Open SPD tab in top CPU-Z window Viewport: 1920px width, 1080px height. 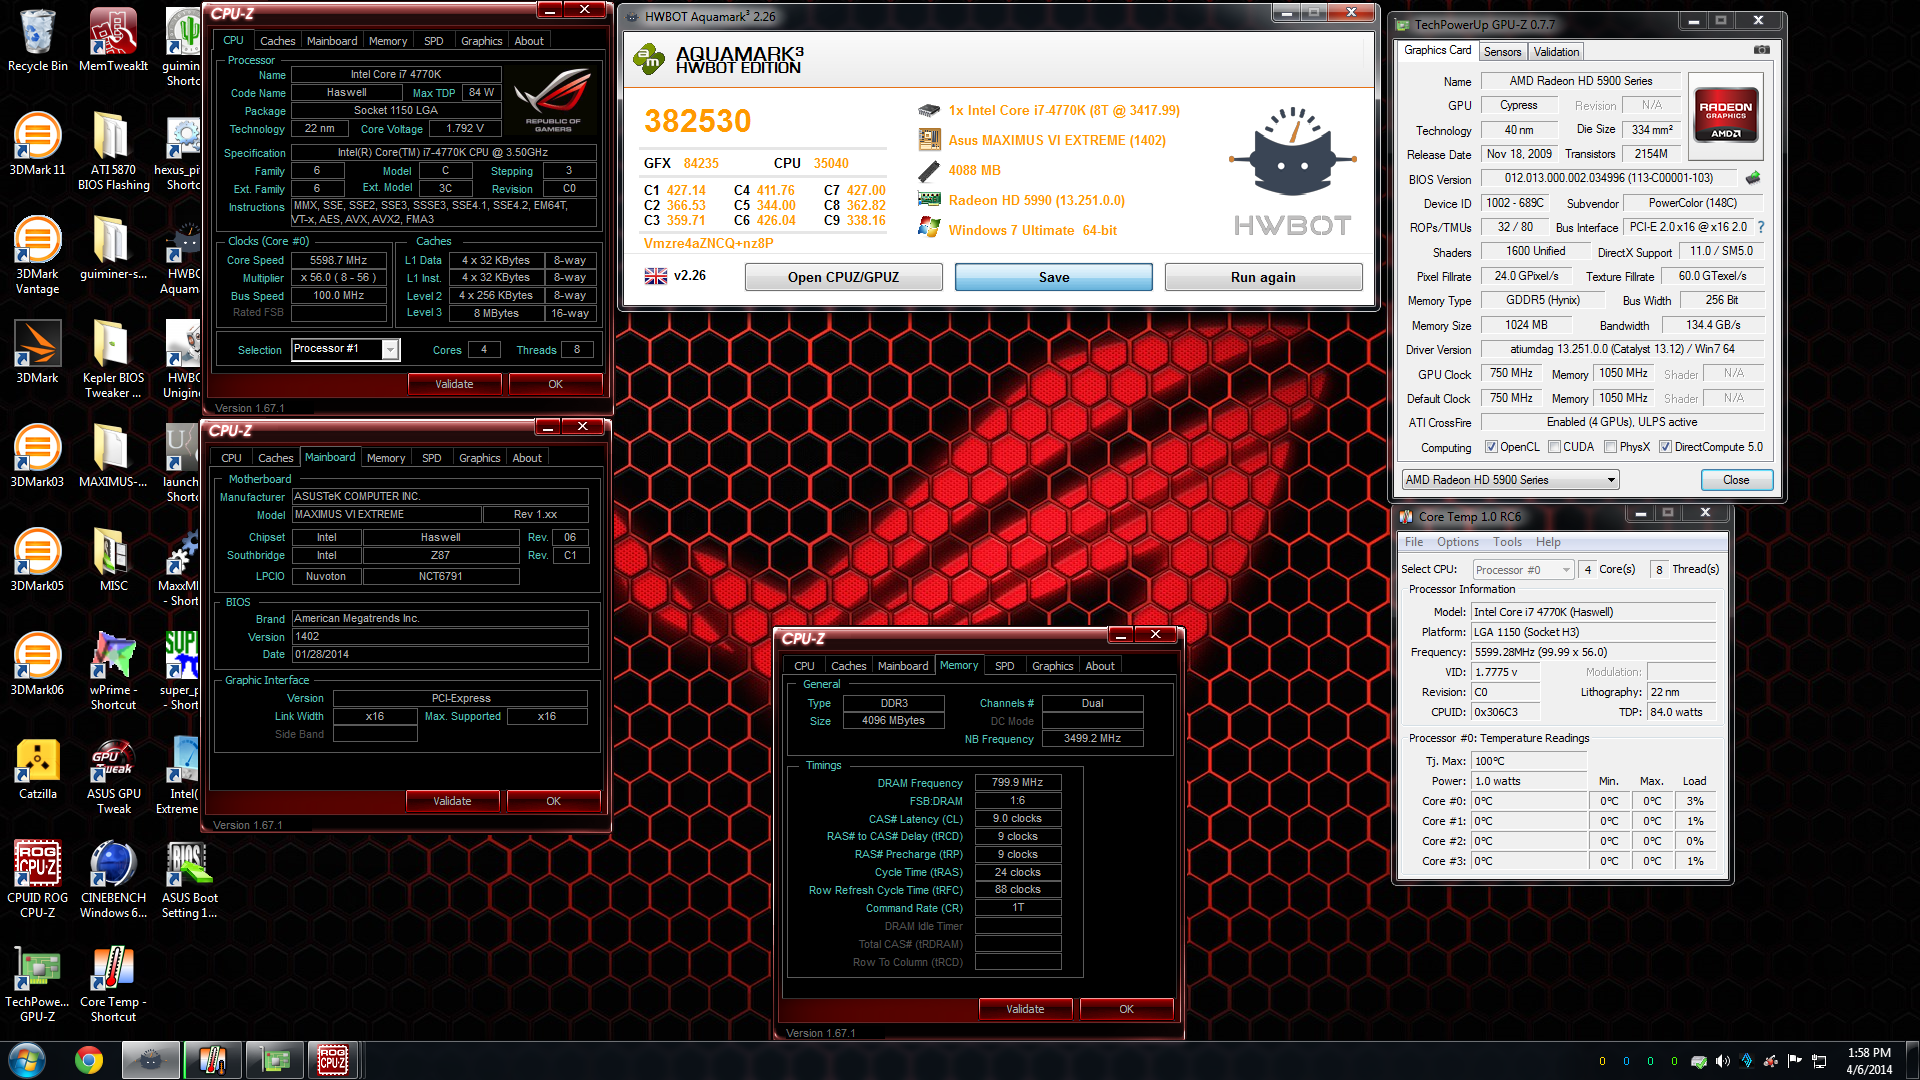(433, 41)
